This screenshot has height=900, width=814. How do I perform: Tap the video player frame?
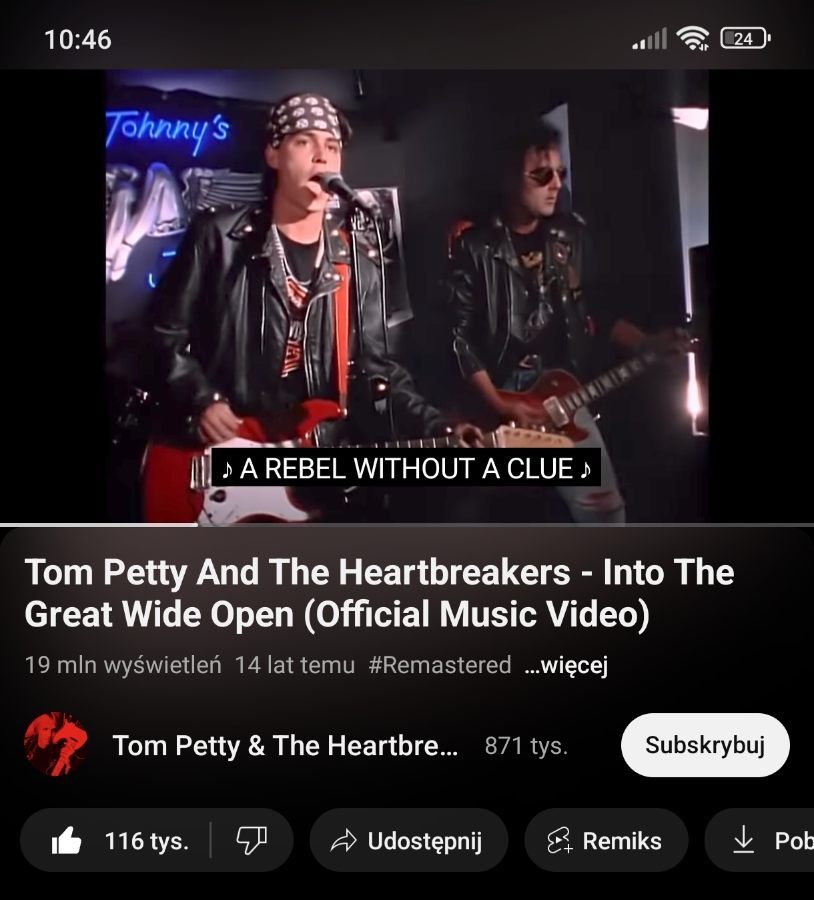(407, 296)
